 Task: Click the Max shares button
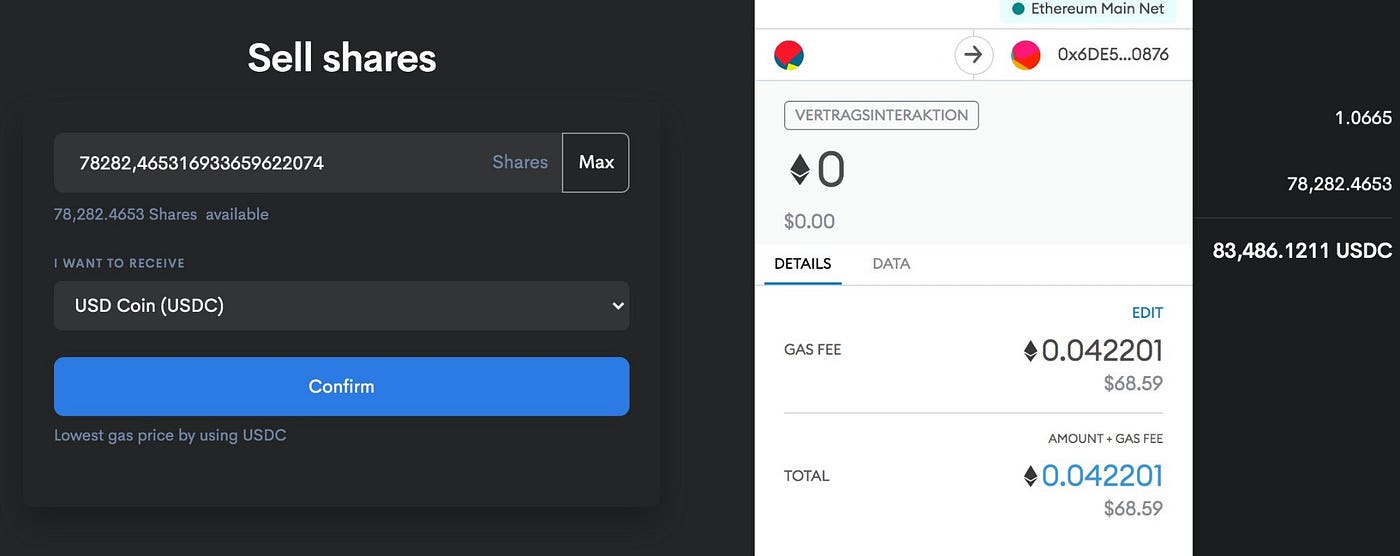pos(596,162)
